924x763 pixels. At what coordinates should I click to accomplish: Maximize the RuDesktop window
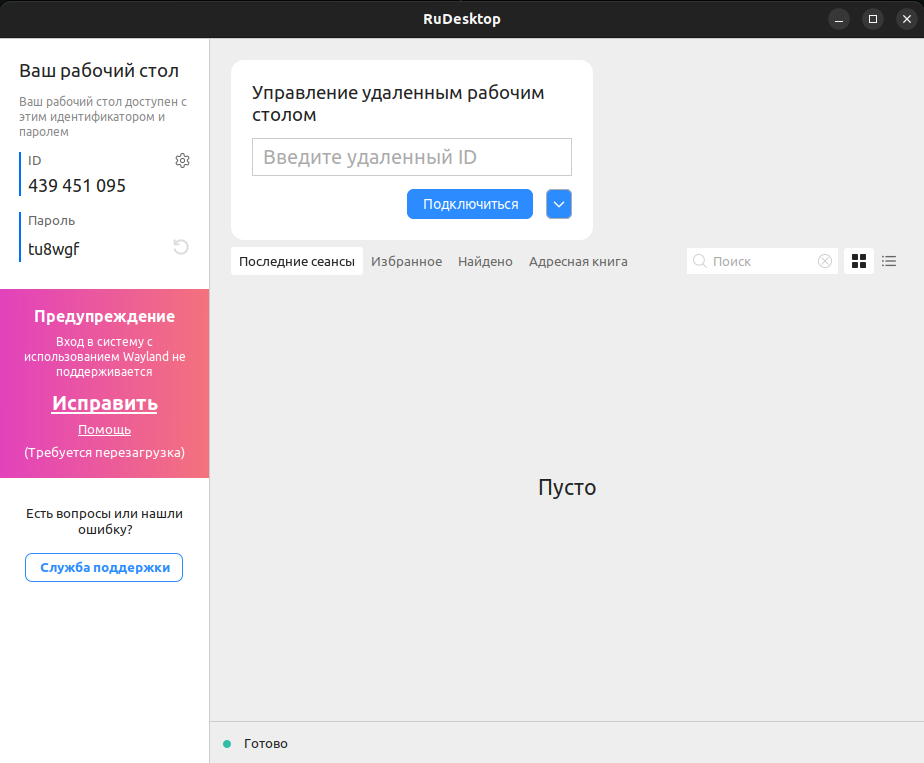pyautogui.click(x=873, y=19)
